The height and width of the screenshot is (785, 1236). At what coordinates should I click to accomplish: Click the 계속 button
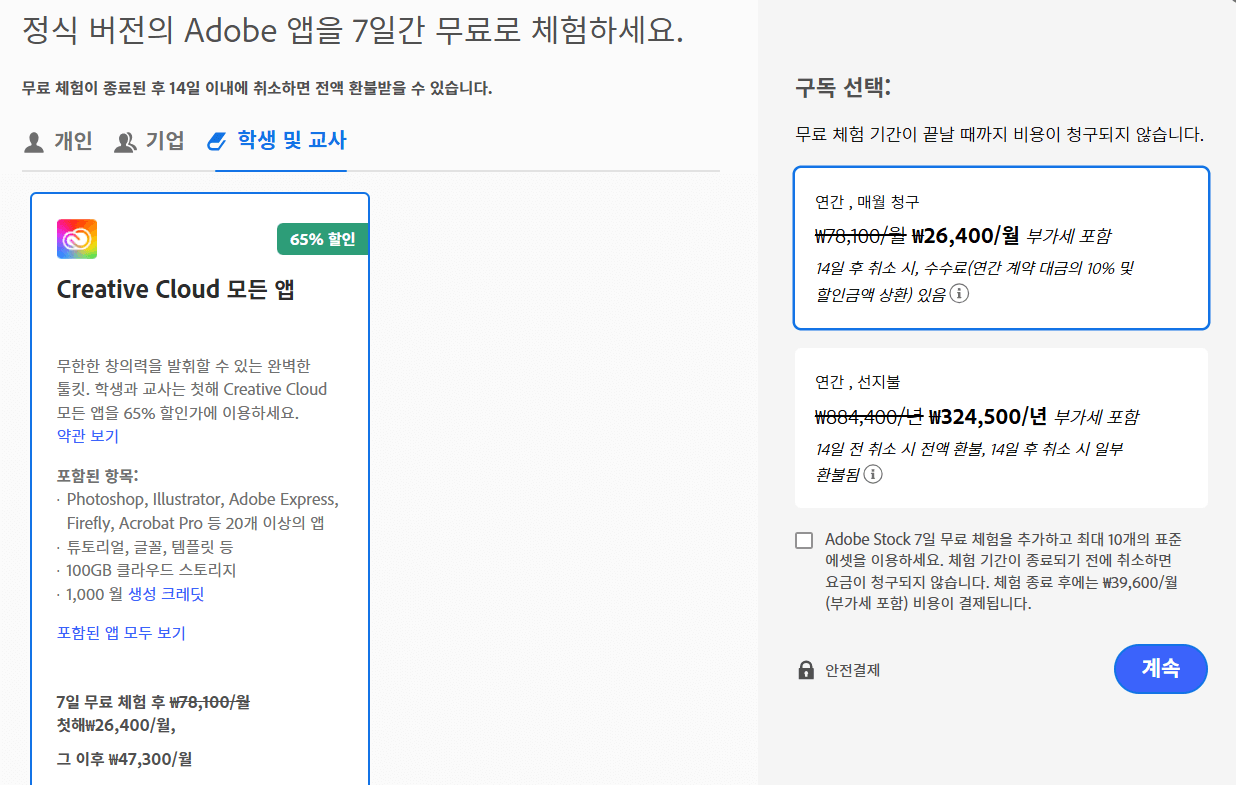point(1160,668)
